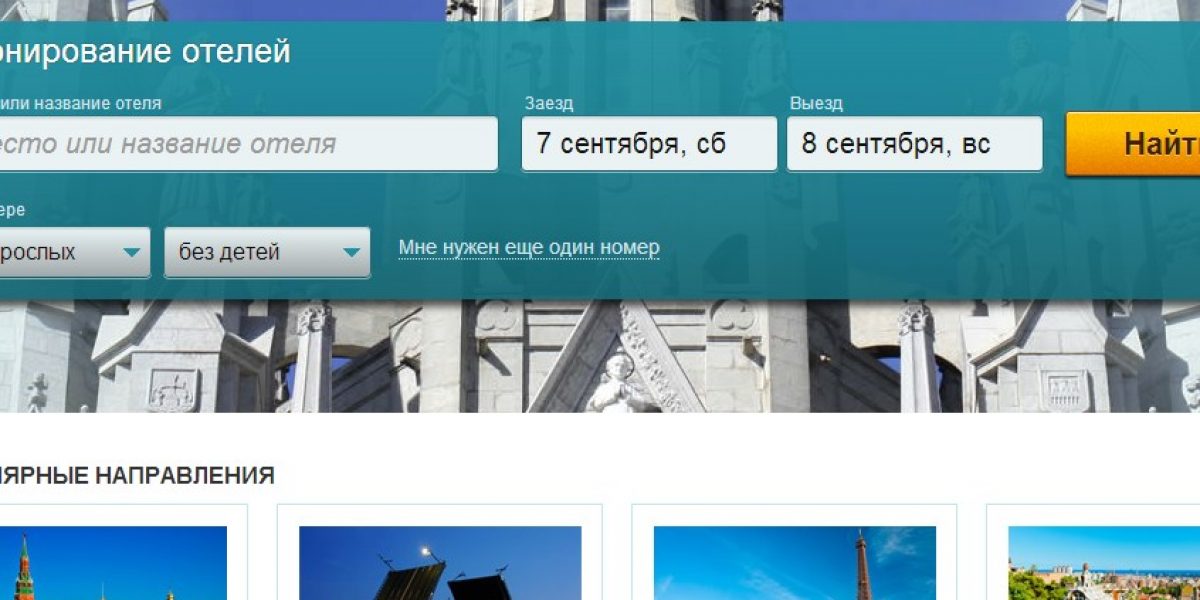Click 'Мне нужен еще один номер' link
The image size is (1200, 600).
(529, 247)
